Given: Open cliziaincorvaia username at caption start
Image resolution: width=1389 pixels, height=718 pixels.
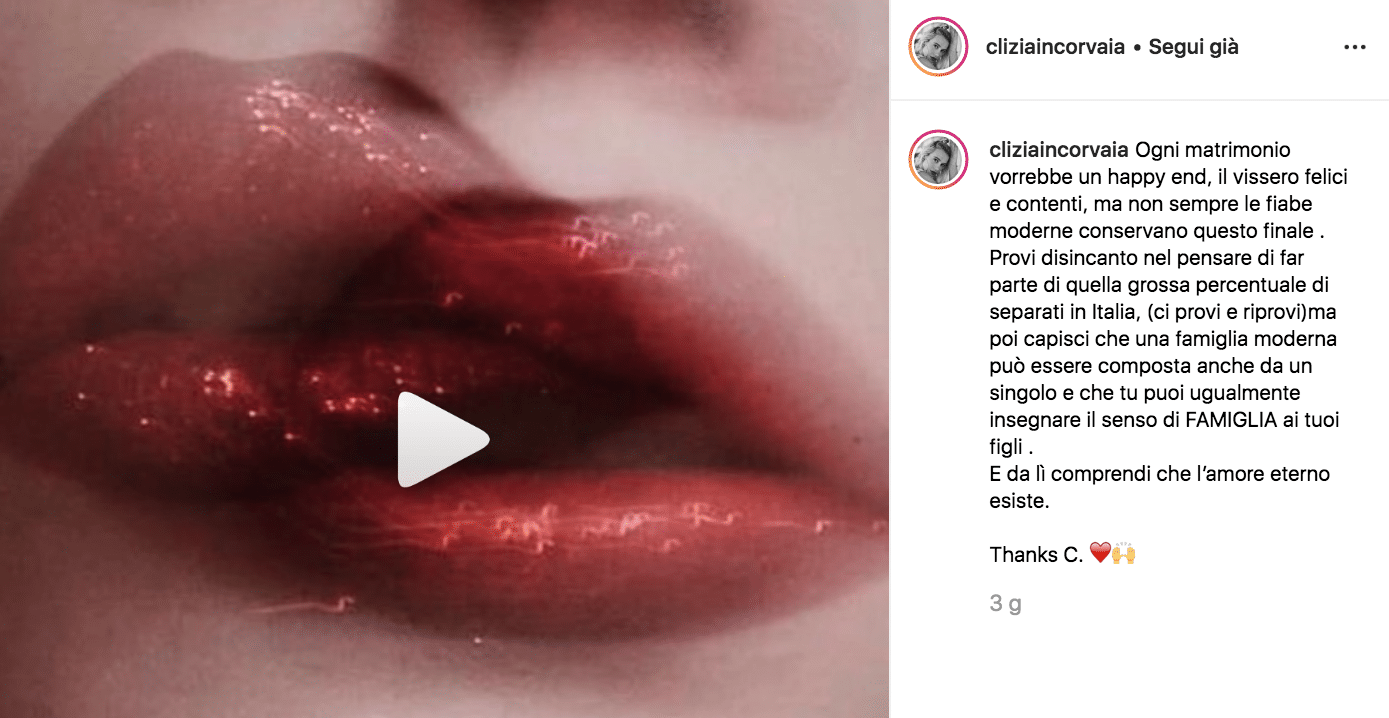Looking at the screenshot, I should pos(1058,150).
